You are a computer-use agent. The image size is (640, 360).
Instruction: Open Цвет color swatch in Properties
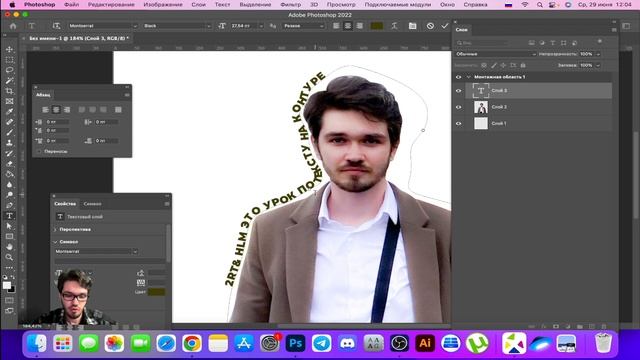[156, 292]
